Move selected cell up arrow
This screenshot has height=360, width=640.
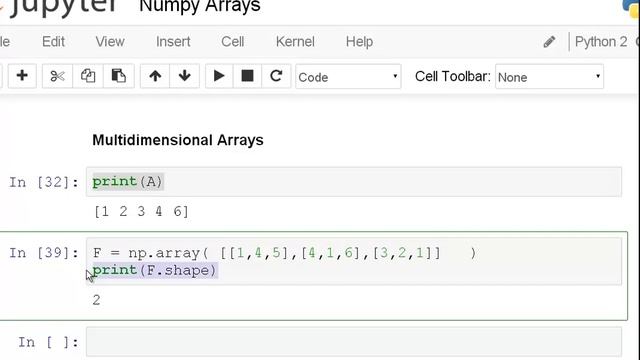(155, 76)
